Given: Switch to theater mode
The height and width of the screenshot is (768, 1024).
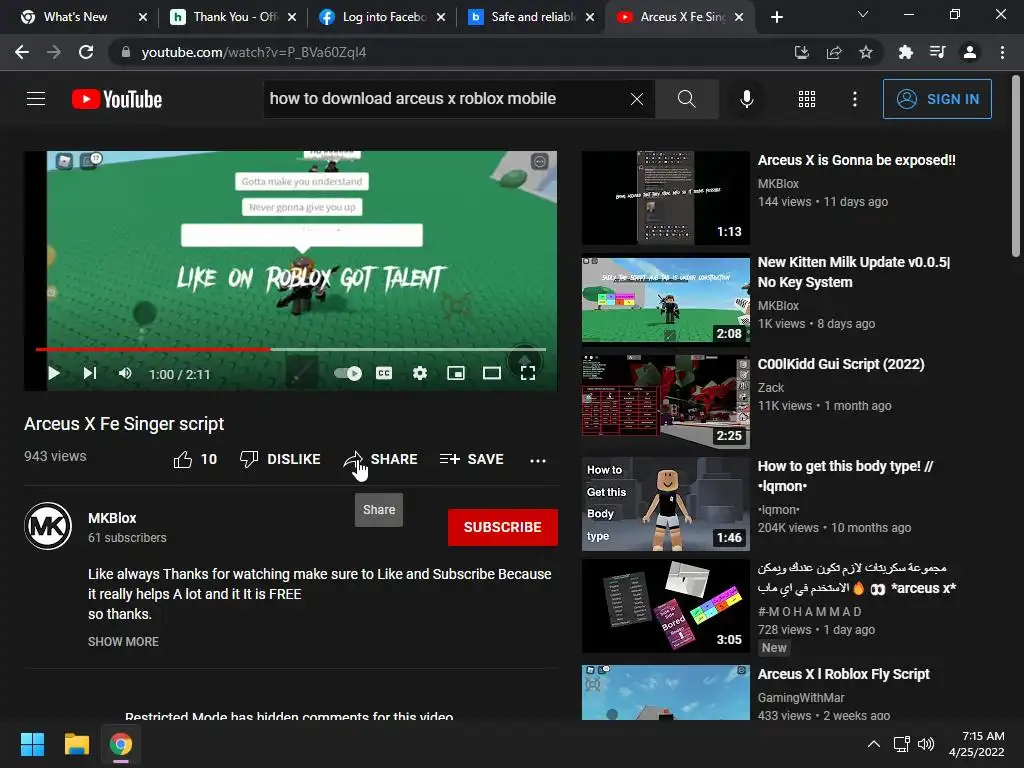Looking at the screenshot, I should (492, 373).
